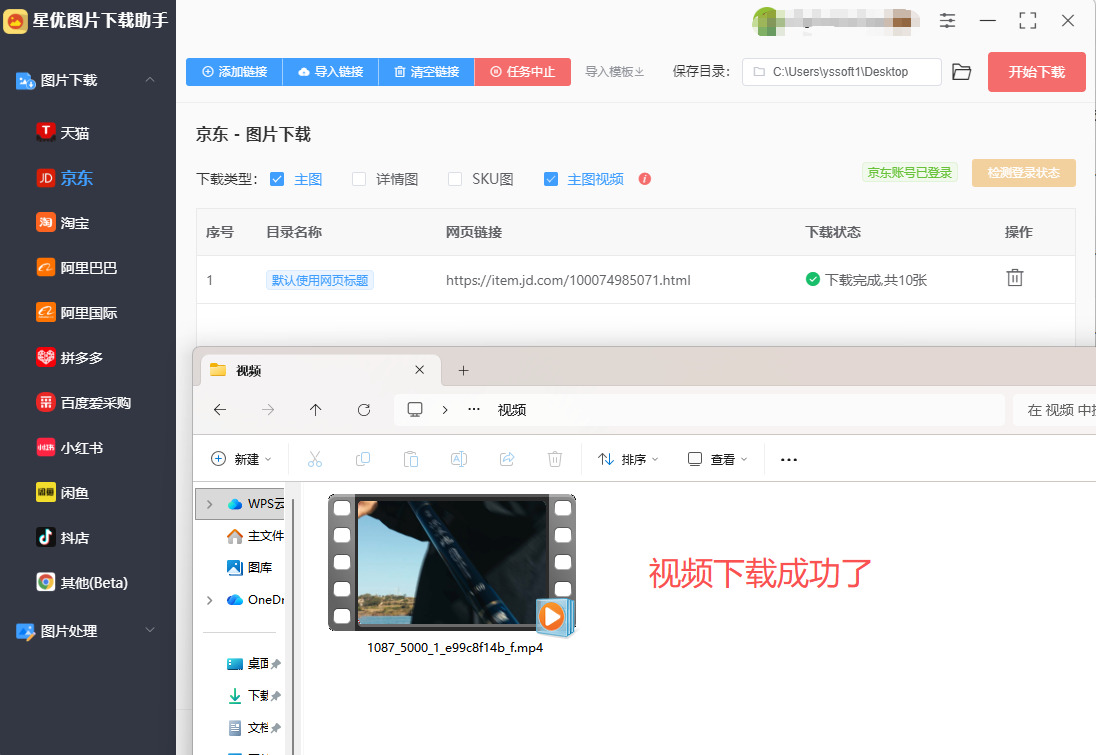Check the 详情图 download type
Image resolution: width=1096 pixels, height=755 pixels.
[x=359, y=179]
